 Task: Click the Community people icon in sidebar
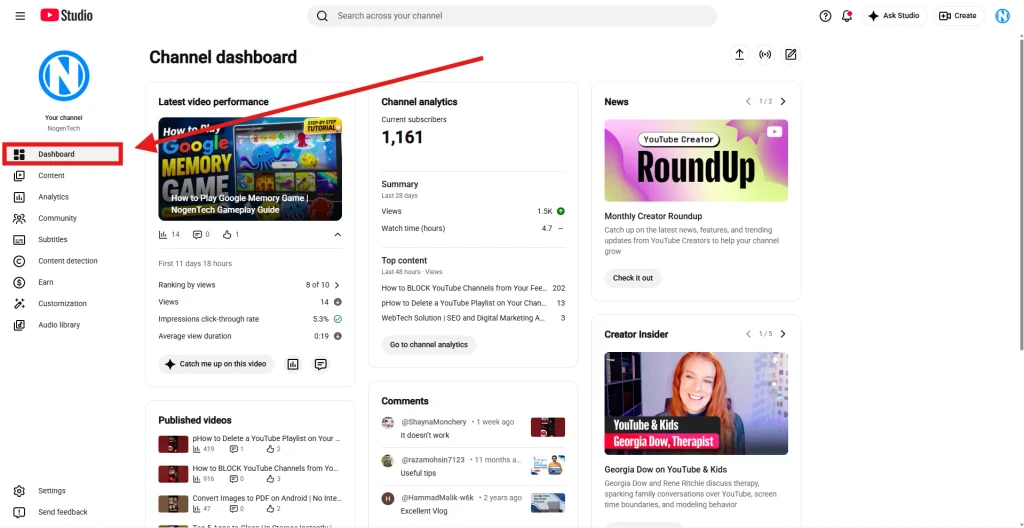(20, 218)
